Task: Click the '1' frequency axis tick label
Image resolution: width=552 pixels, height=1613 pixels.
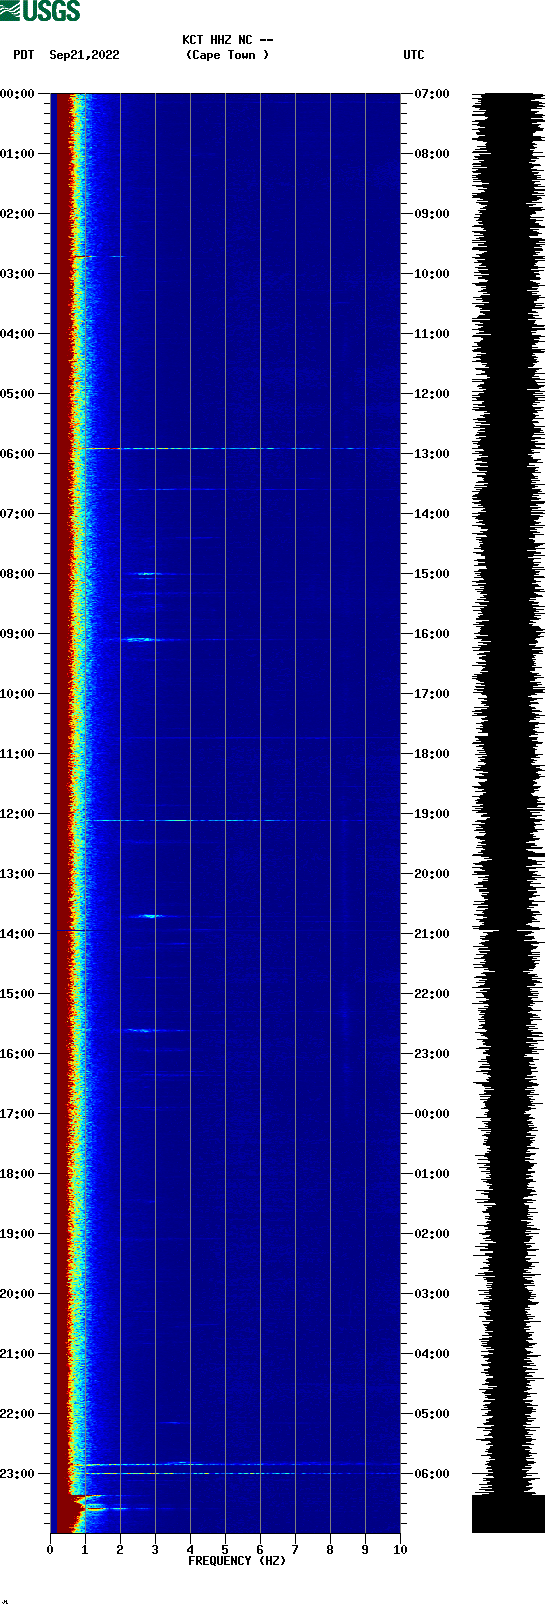Action: [x=85, y=1550]
